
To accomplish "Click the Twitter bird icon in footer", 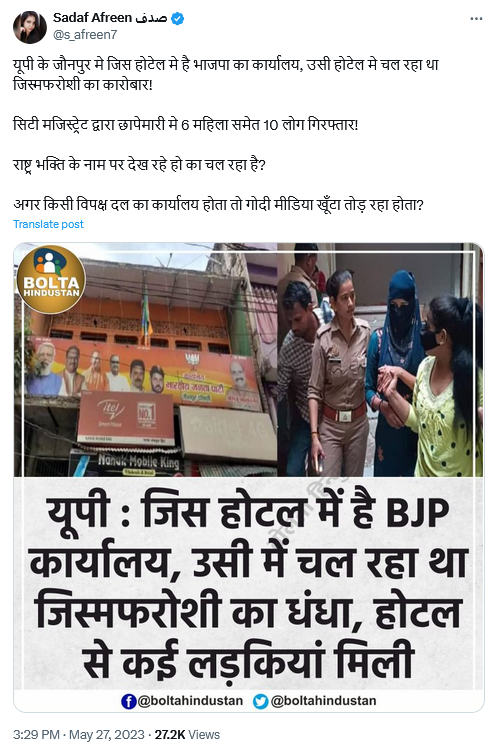I will 261,702.
